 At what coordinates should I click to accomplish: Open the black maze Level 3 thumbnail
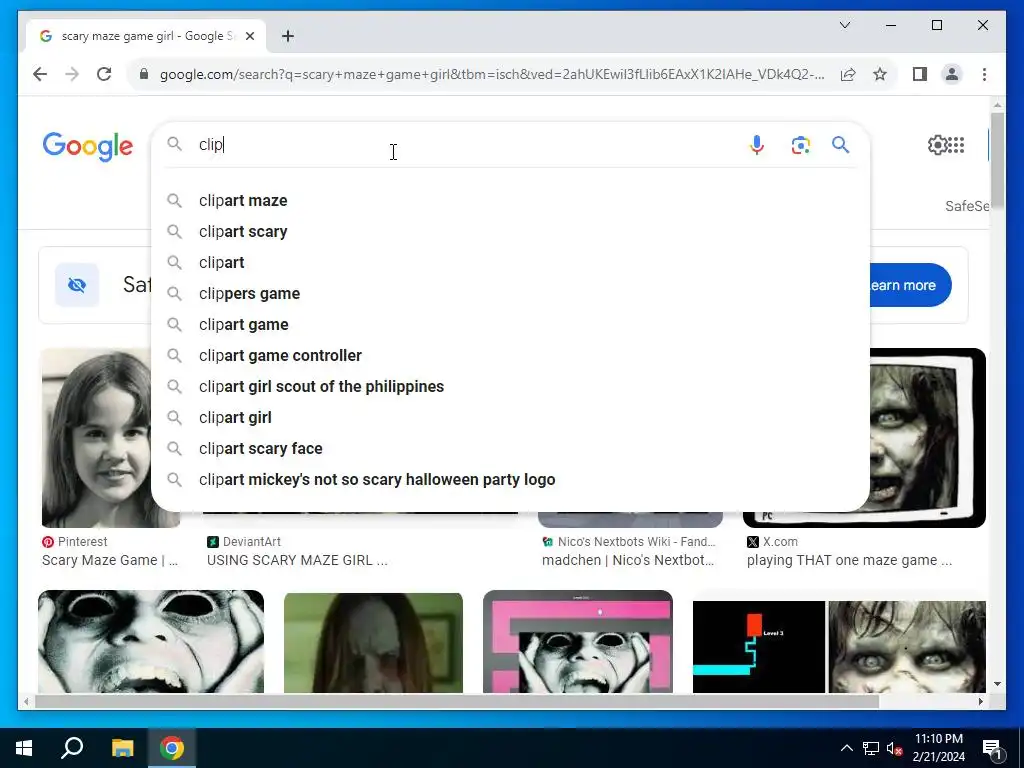point(759,647)
